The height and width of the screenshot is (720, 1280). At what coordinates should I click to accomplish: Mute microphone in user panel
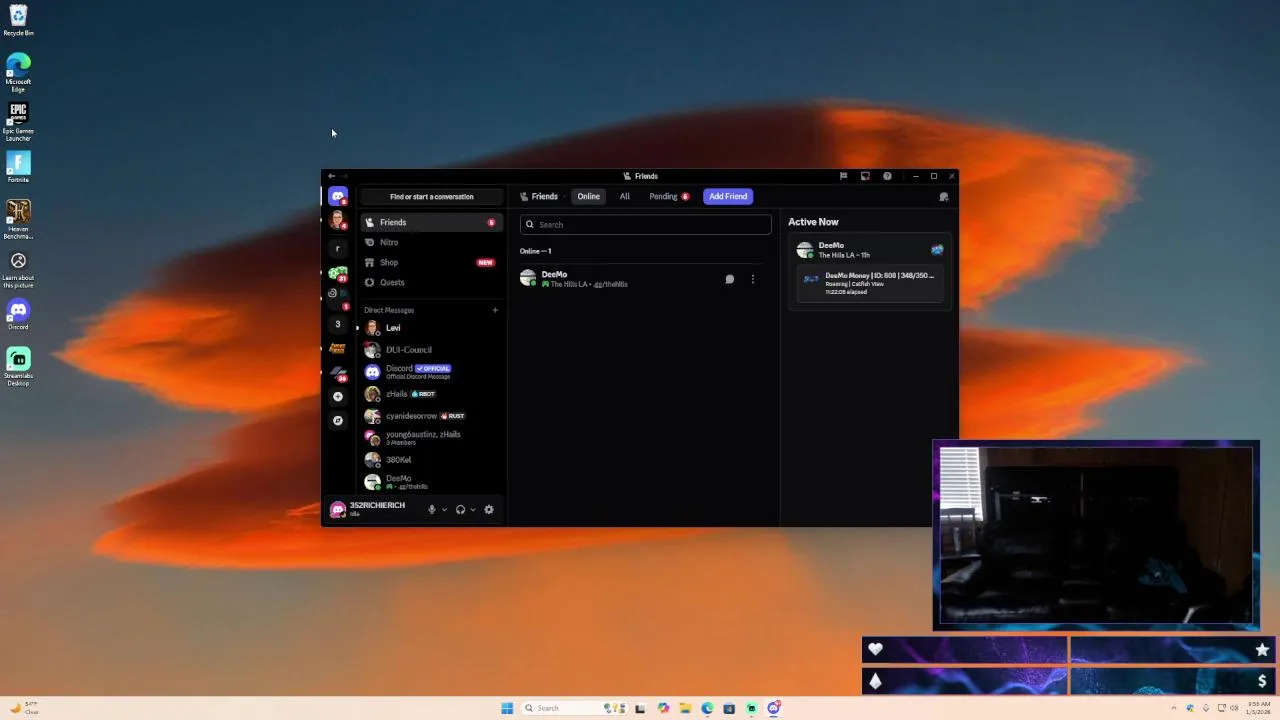point(432,509)
